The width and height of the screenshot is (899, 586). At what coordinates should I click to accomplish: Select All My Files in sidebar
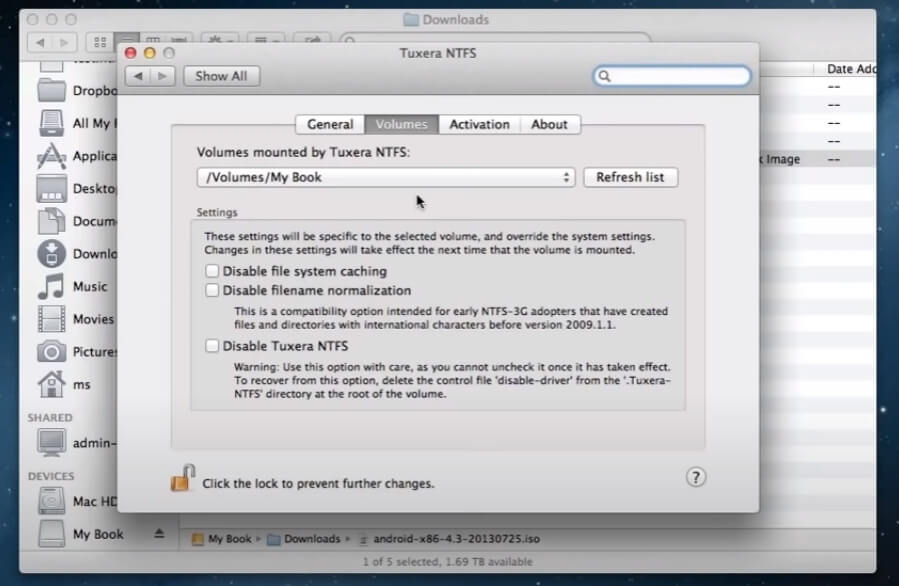[x=77, y=123]
